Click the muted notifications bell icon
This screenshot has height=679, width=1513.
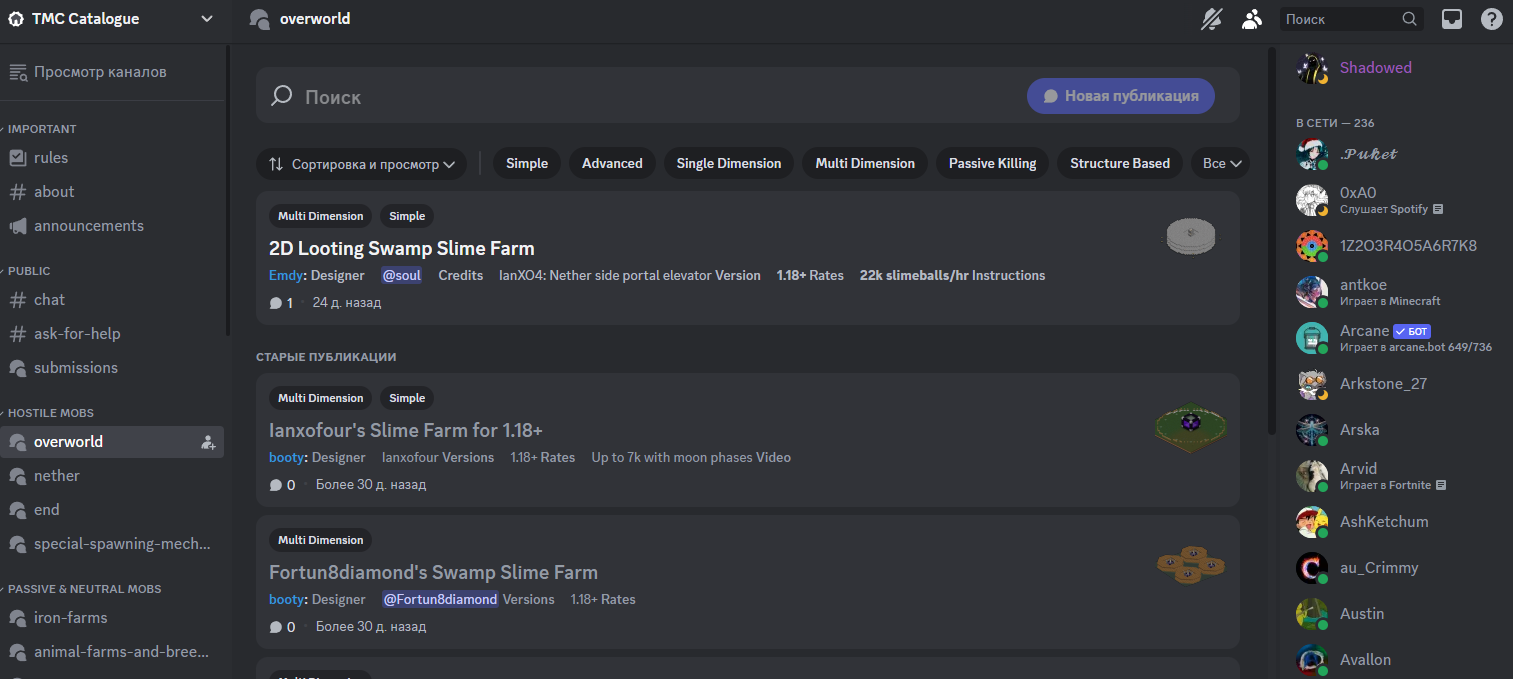(1212, 19)
